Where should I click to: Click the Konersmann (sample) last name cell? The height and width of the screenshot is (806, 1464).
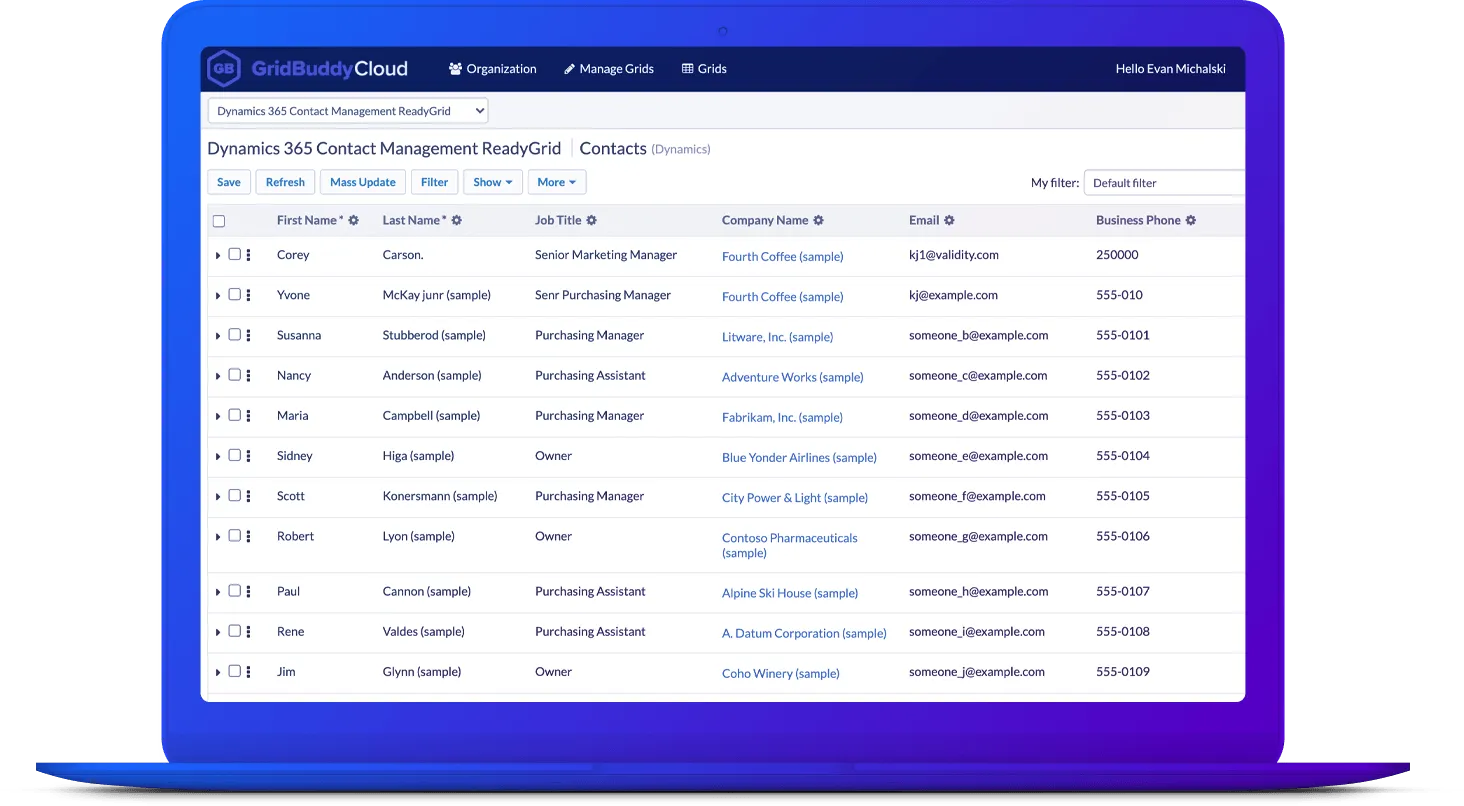(440, 496)
